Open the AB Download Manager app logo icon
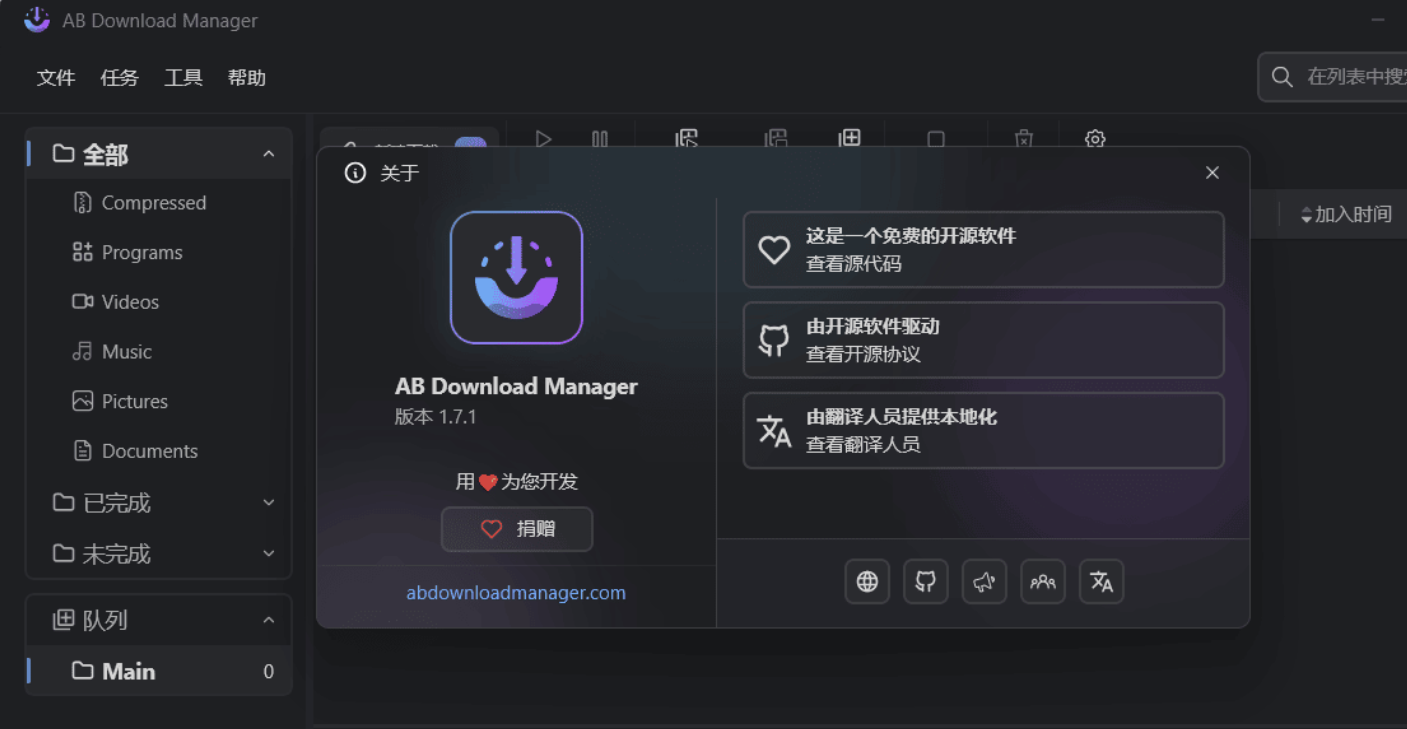The height and width of the screenshot is (729, 1407). click(x=36, y=19)
